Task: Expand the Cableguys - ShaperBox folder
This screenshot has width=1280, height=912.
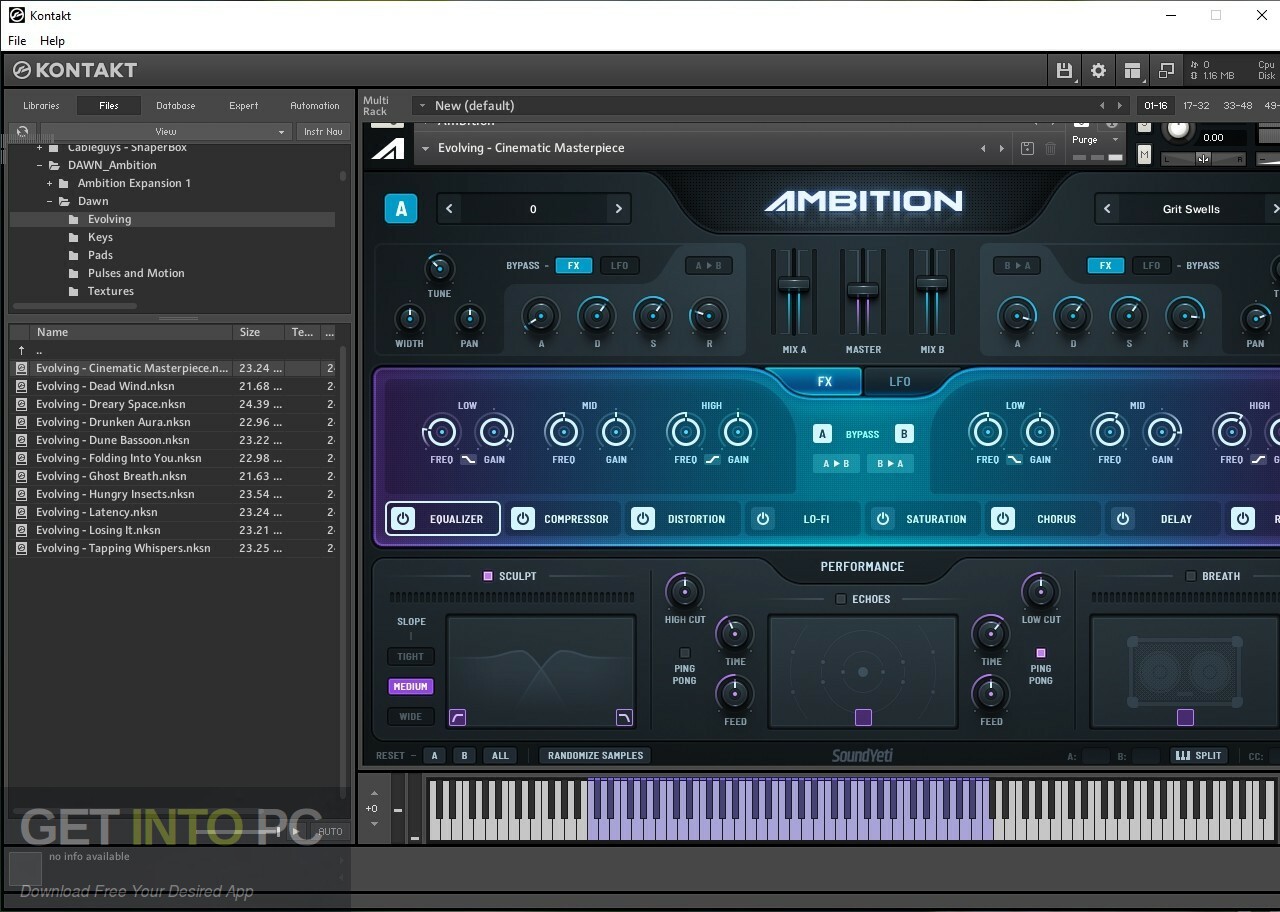Action: pyautogui.click(x=40, y=148)
